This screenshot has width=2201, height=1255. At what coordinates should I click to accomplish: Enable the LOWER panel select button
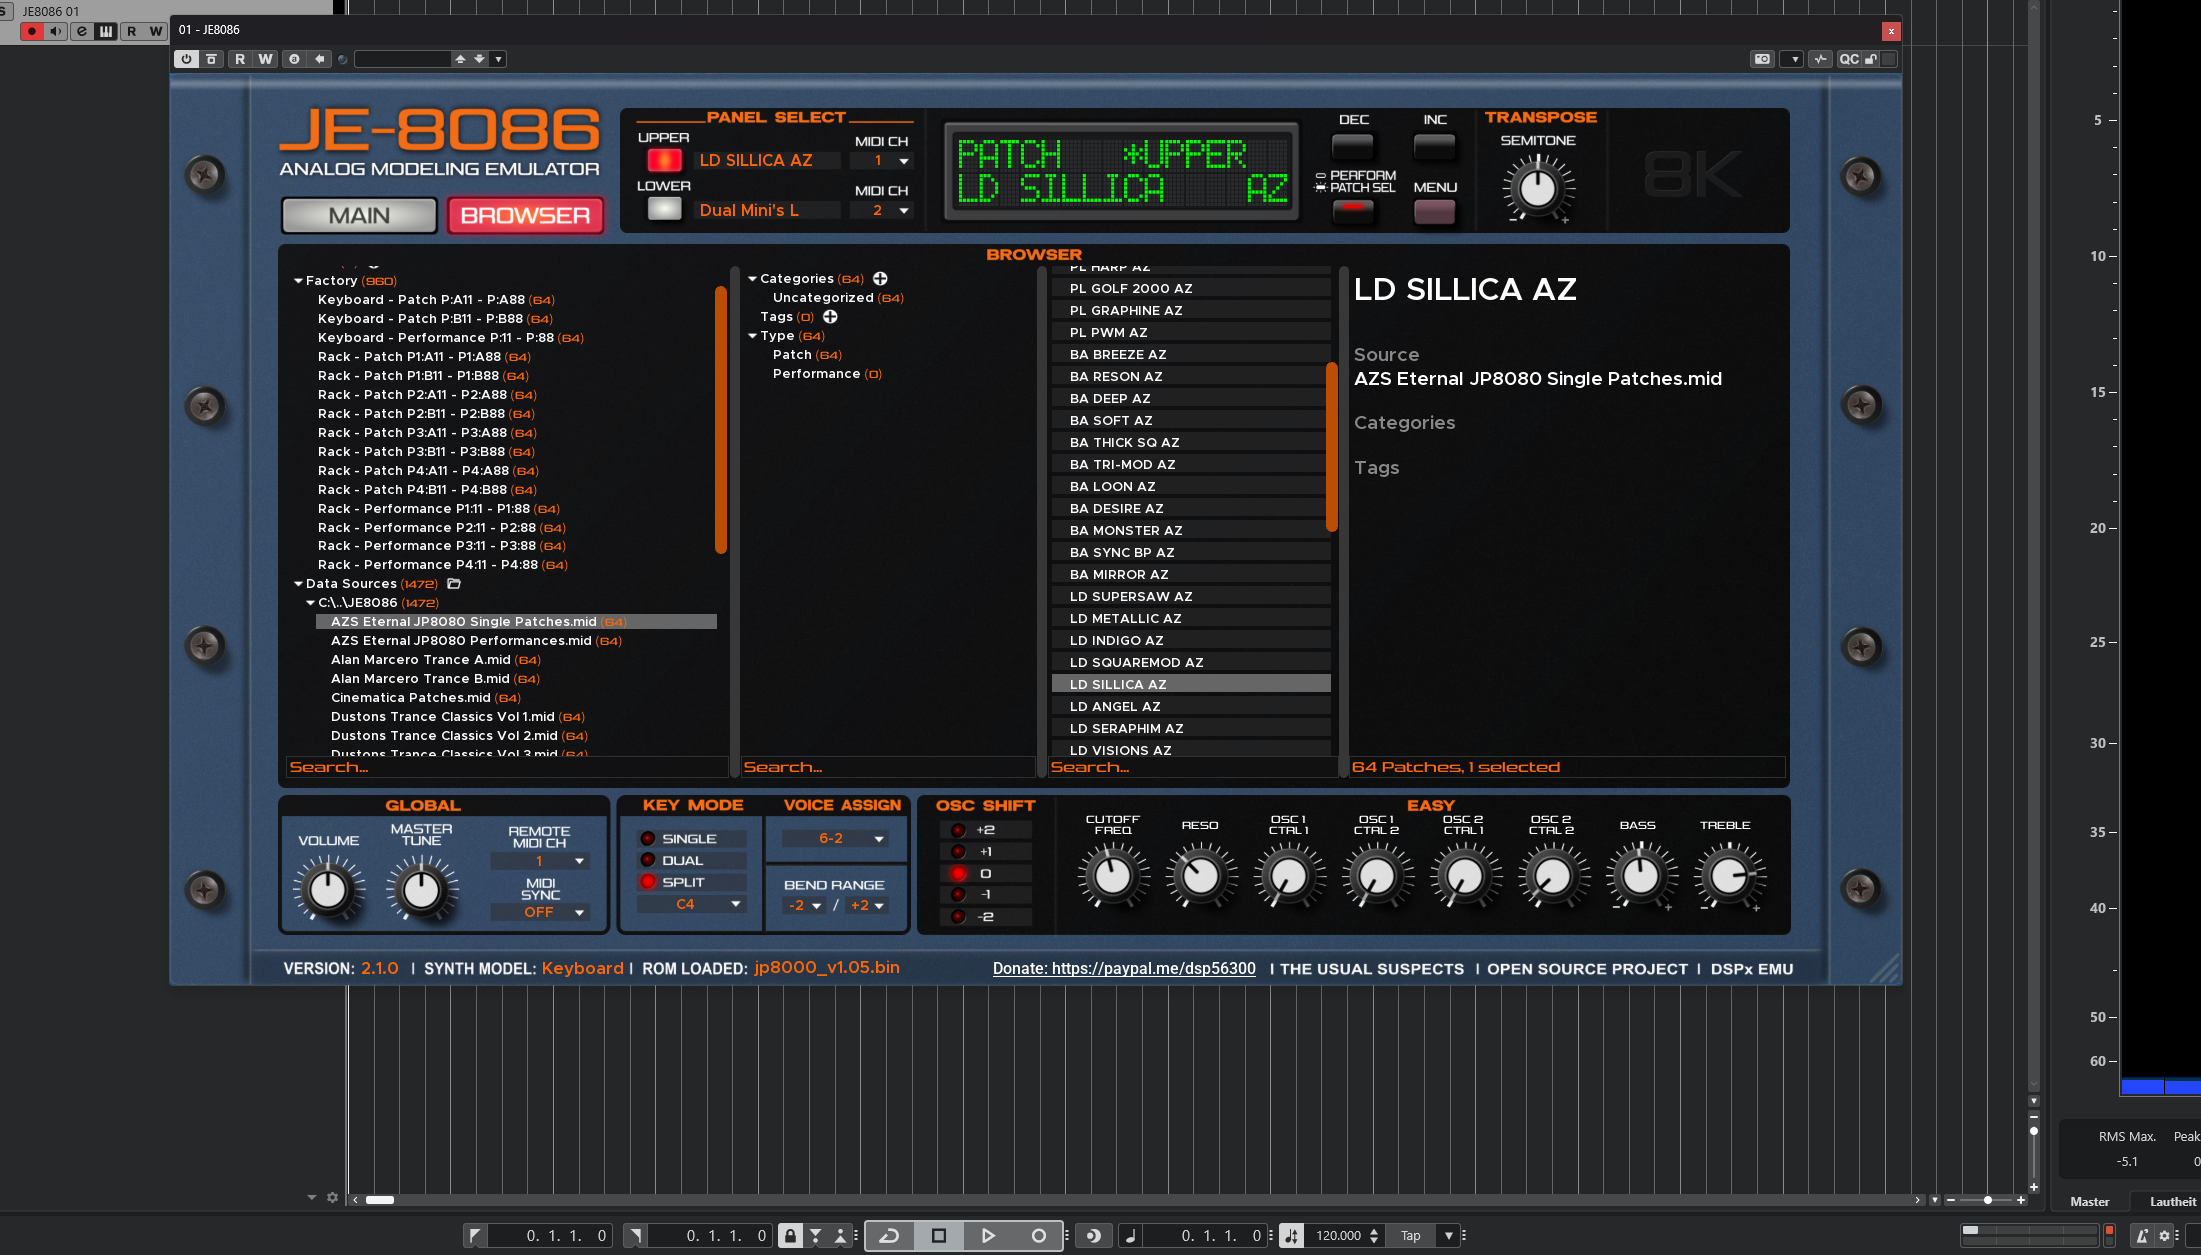click(664, 209)
